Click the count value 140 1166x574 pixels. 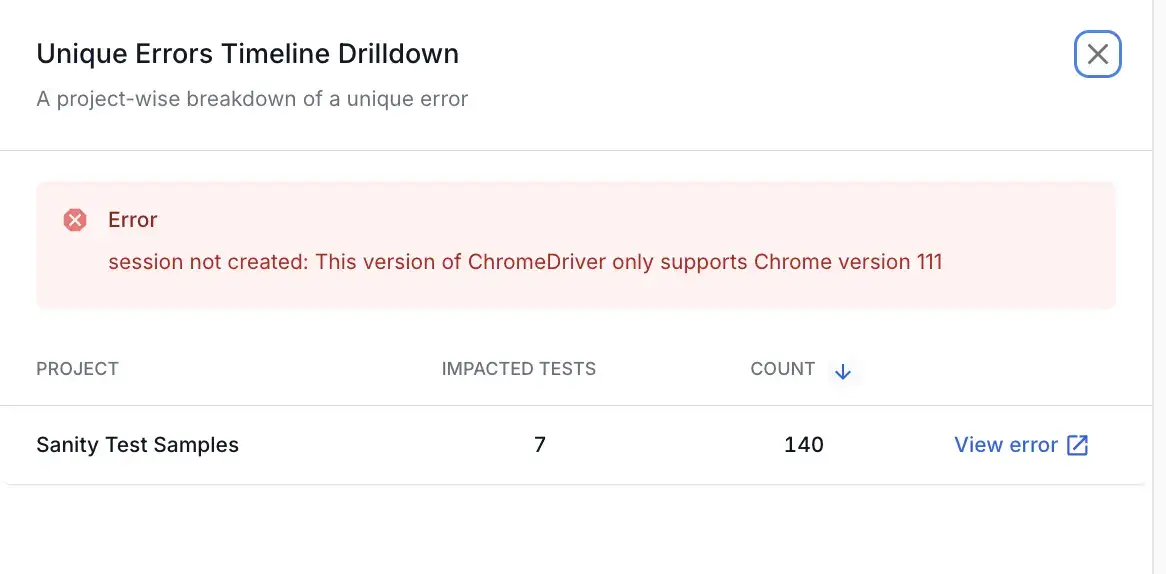point(803,445)
